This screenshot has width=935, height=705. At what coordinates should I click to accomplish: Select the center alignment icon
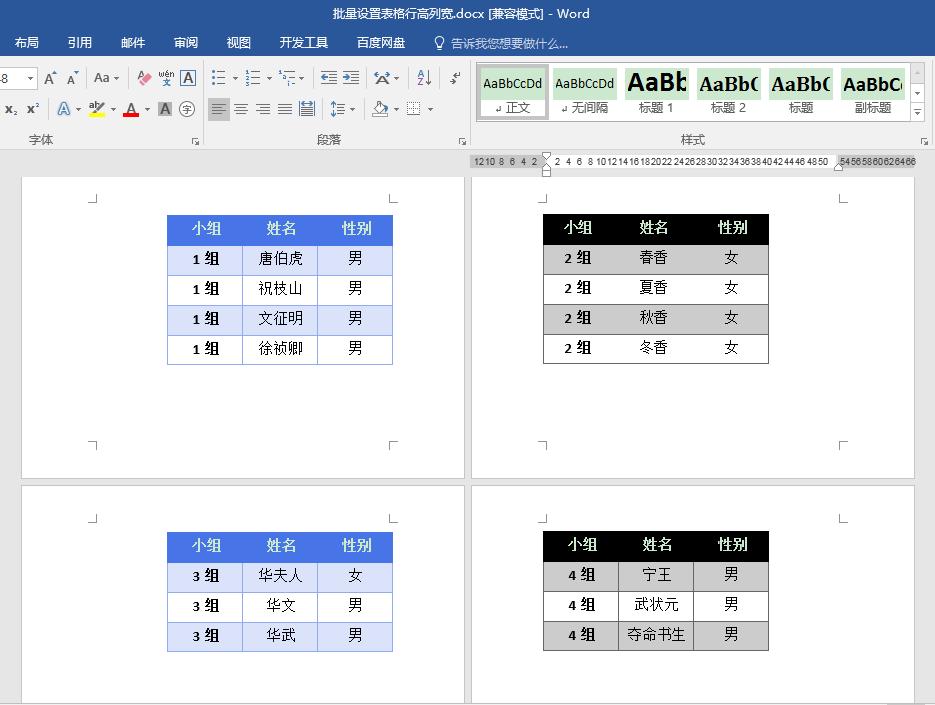pos(240,110)
